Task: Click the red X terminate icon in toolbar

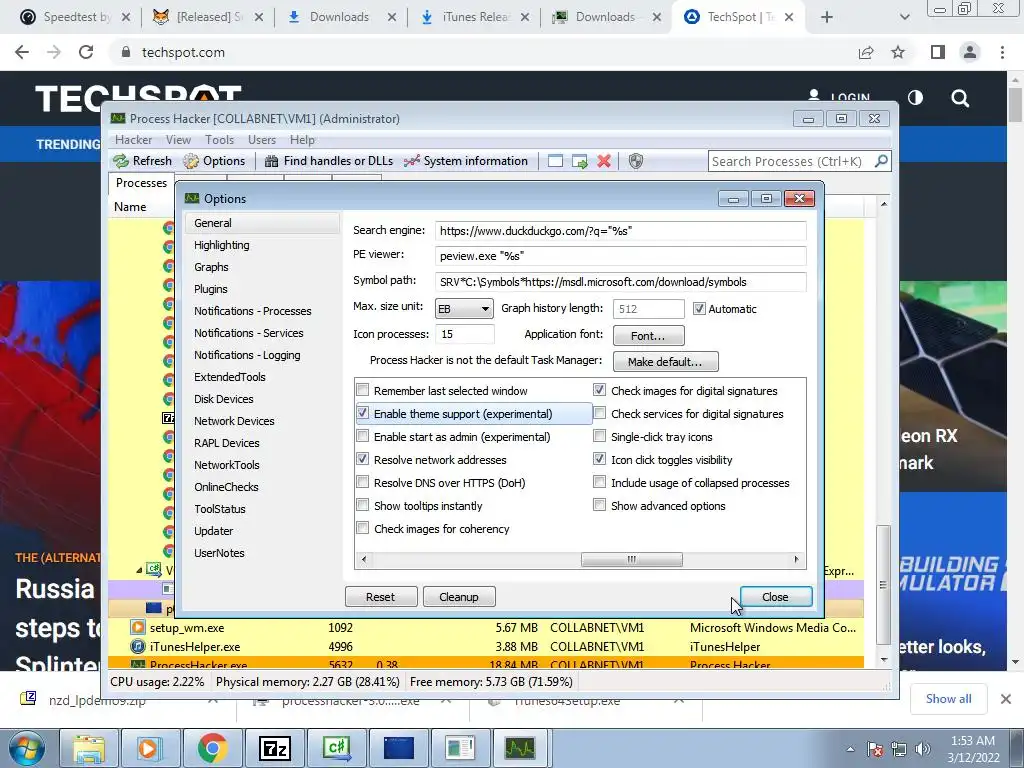Action: (x=604, y=161)
